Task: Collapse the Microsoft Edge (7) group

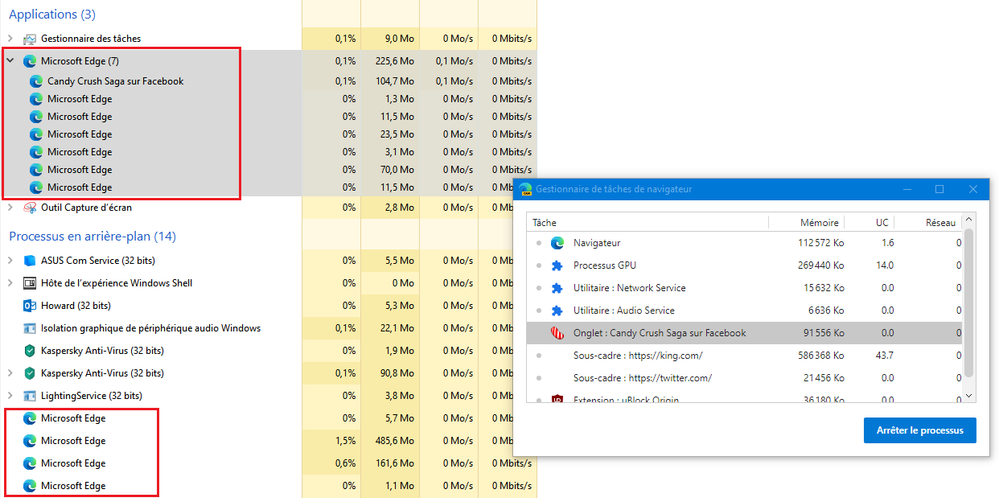Action: (10, 61)
